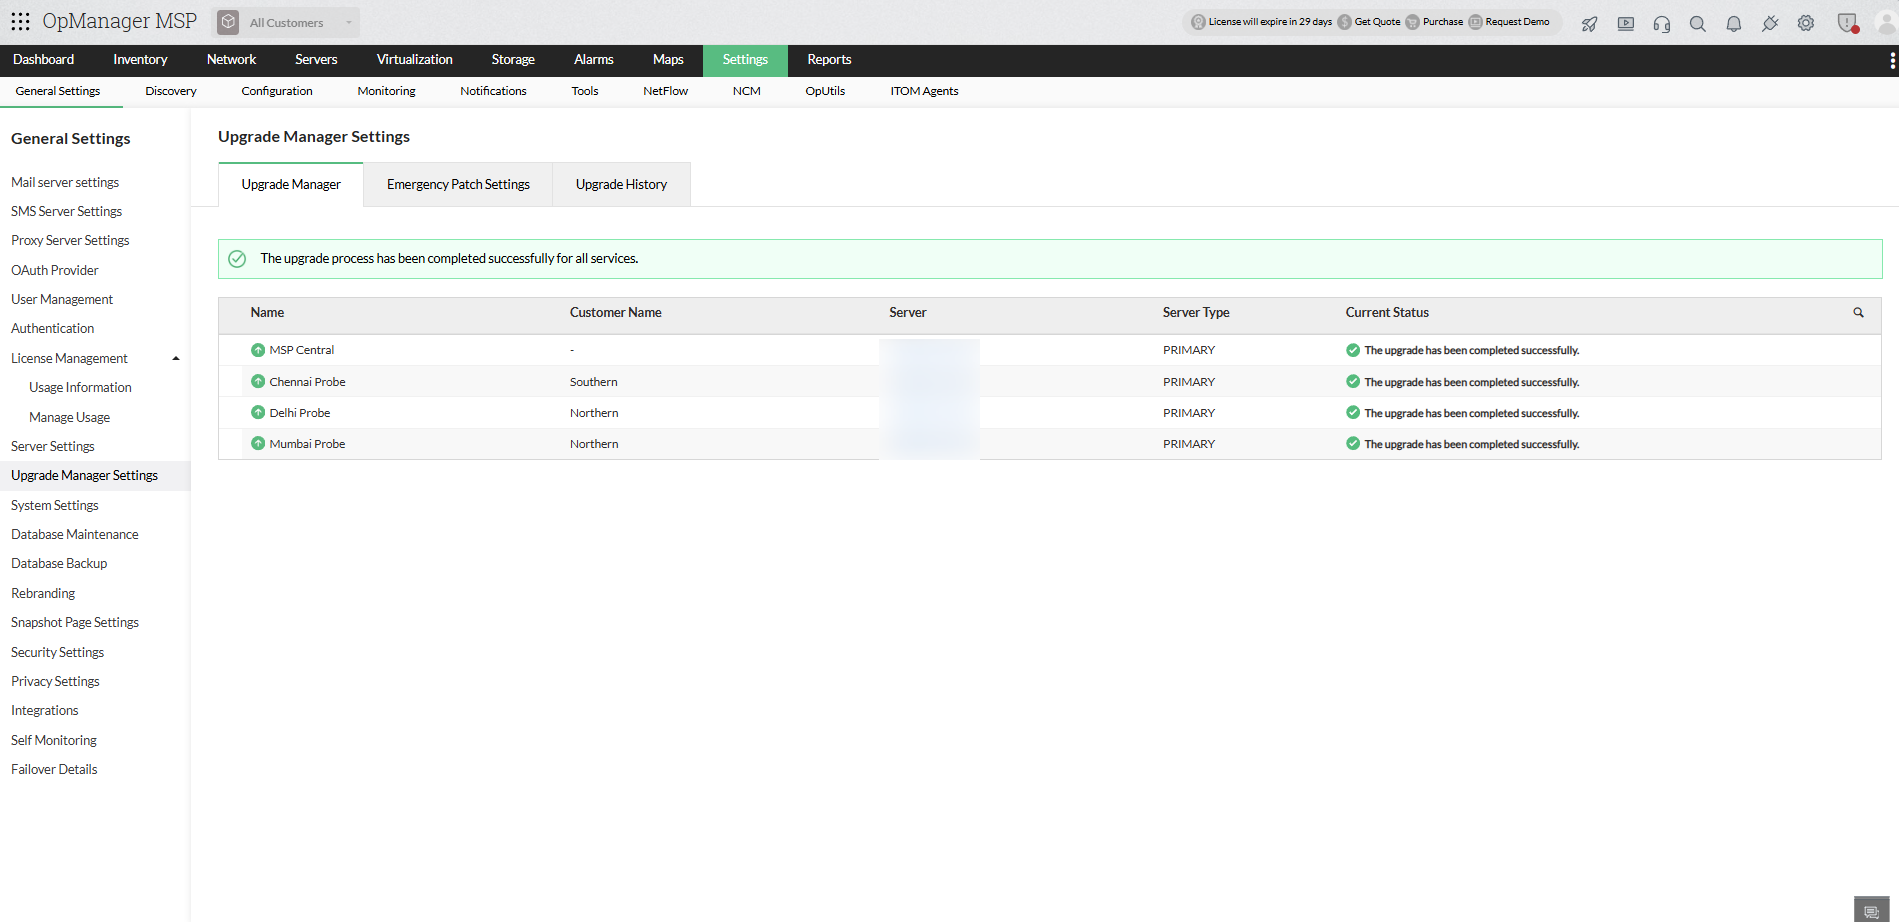This screenshot has width=1899, height=922.
Task: Click the green check icon in success banner
Action: click(237, 259)
